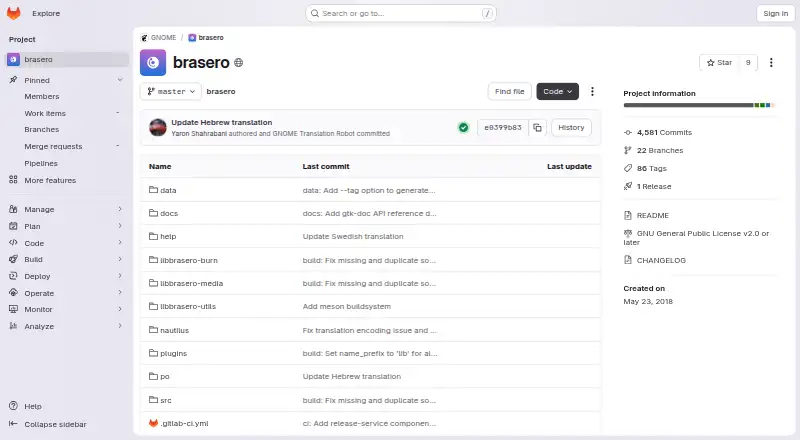This screenshot has height=440, width=800.
Task: Open the Update Hebrew translation commit title
Action: pyautogui.click(x=221, y=123)
